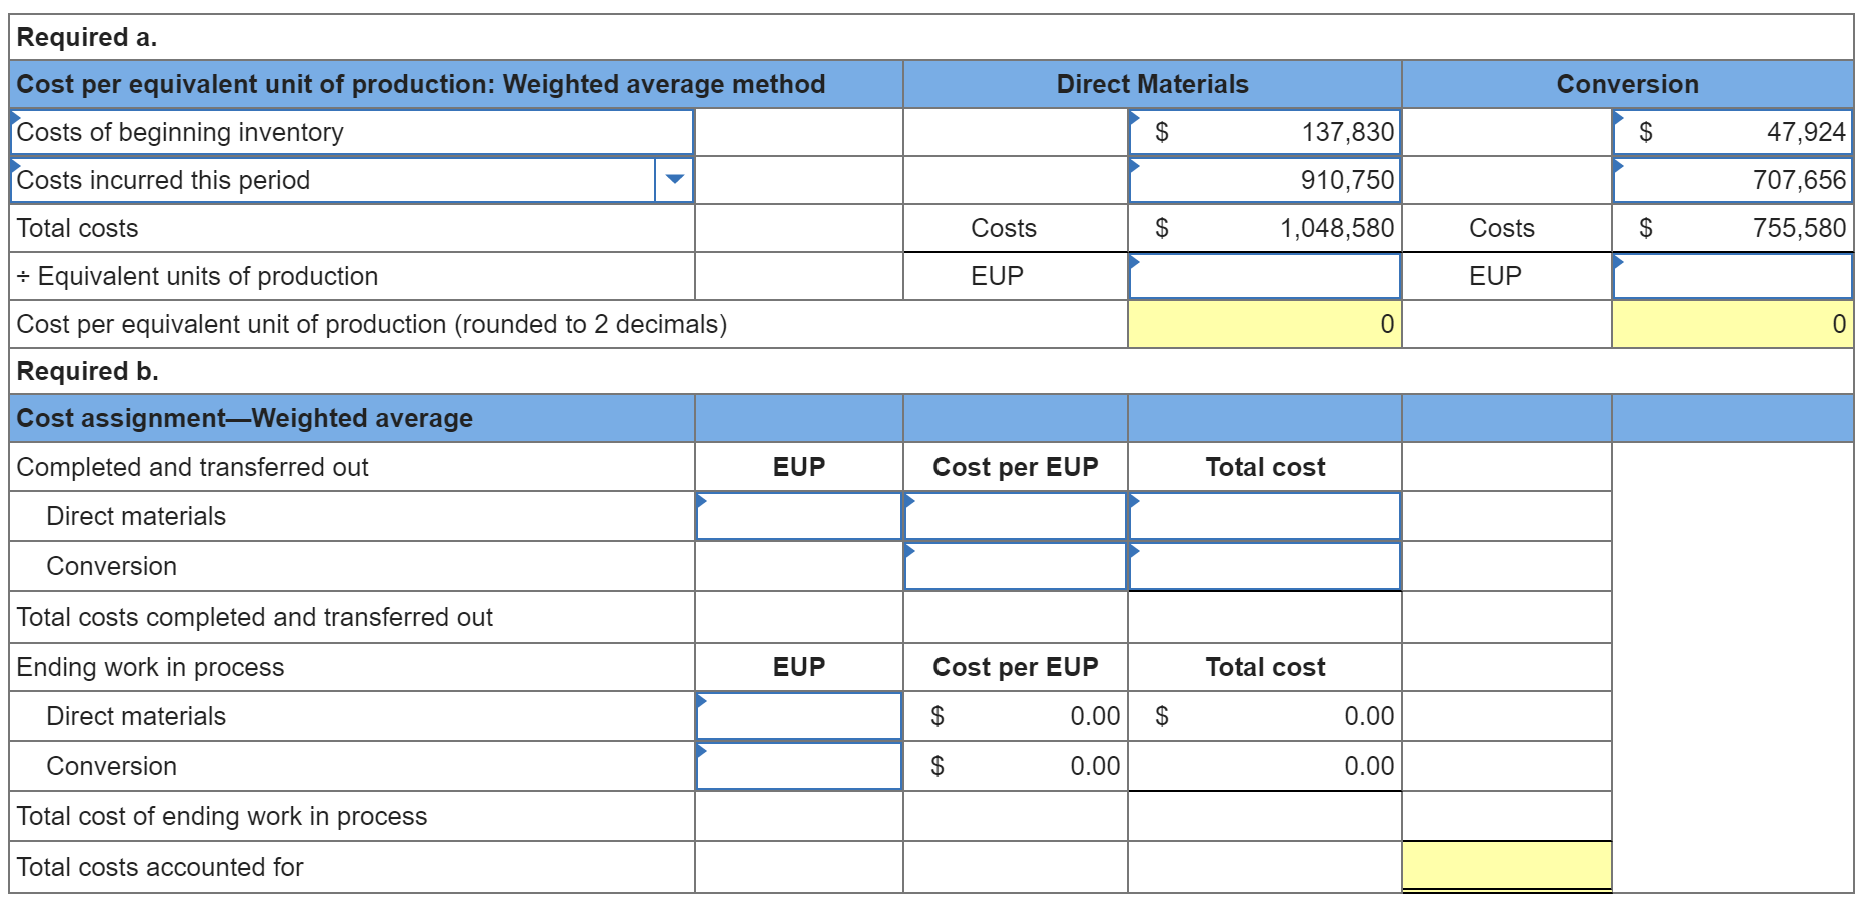Edit the Direct Materials beginning inventory cost 137,830
The height and width of the screenshot is (908, 1868).
[x=1265, y=132]
